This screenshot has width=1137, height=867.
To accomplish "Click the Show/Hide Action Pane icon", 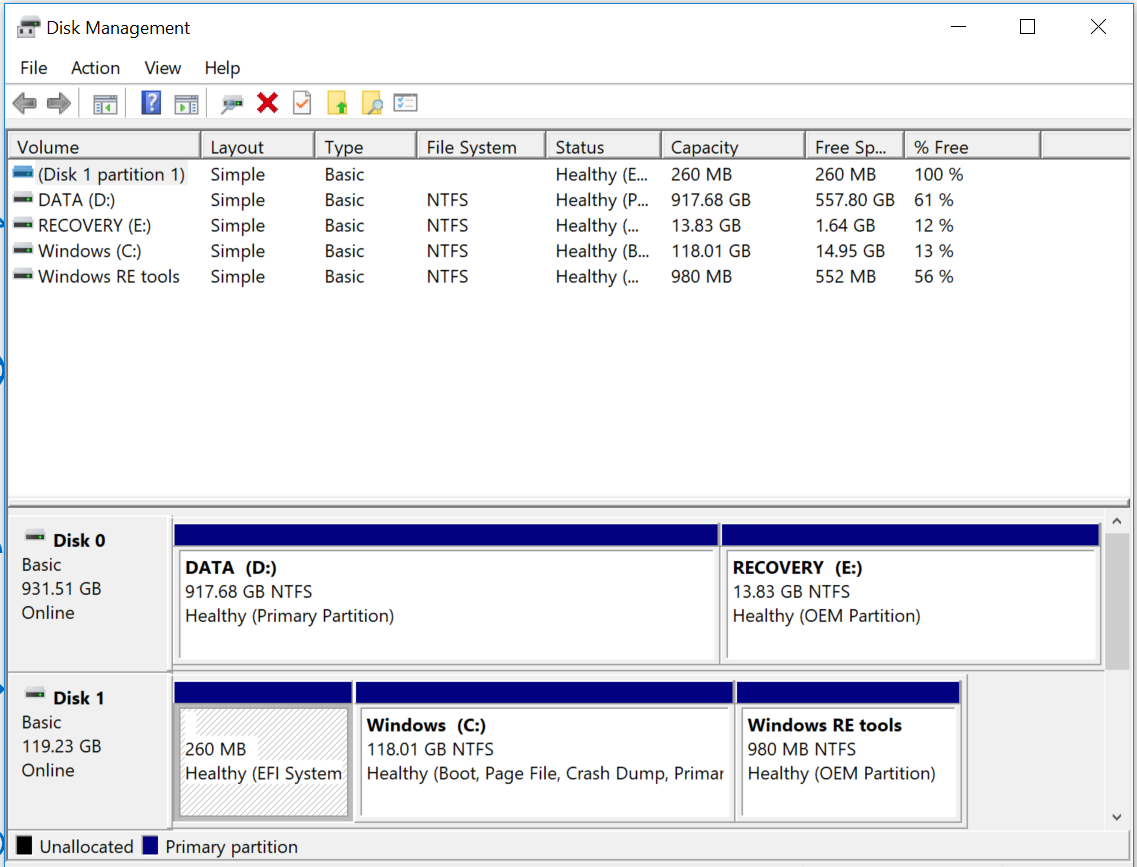I will (186, 103).
